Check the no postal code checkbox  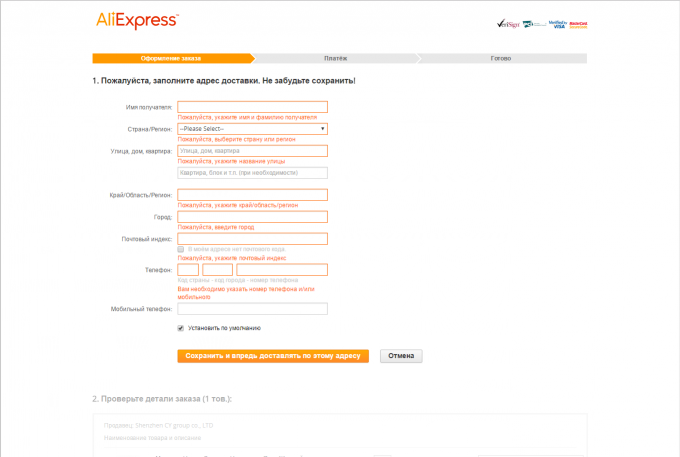180,248
